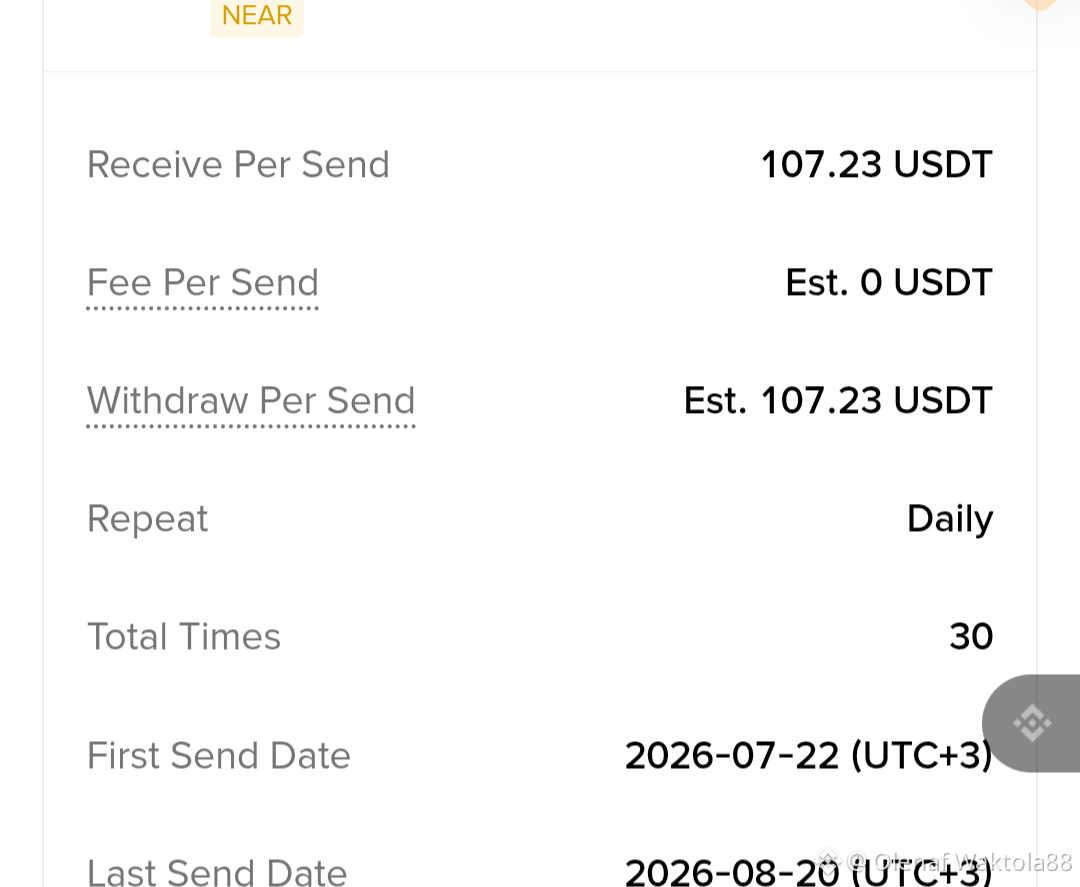This screenshot has width=1080, height=887.
Task: Click the Waktola88 watermark username
Action: (1015, 862)
